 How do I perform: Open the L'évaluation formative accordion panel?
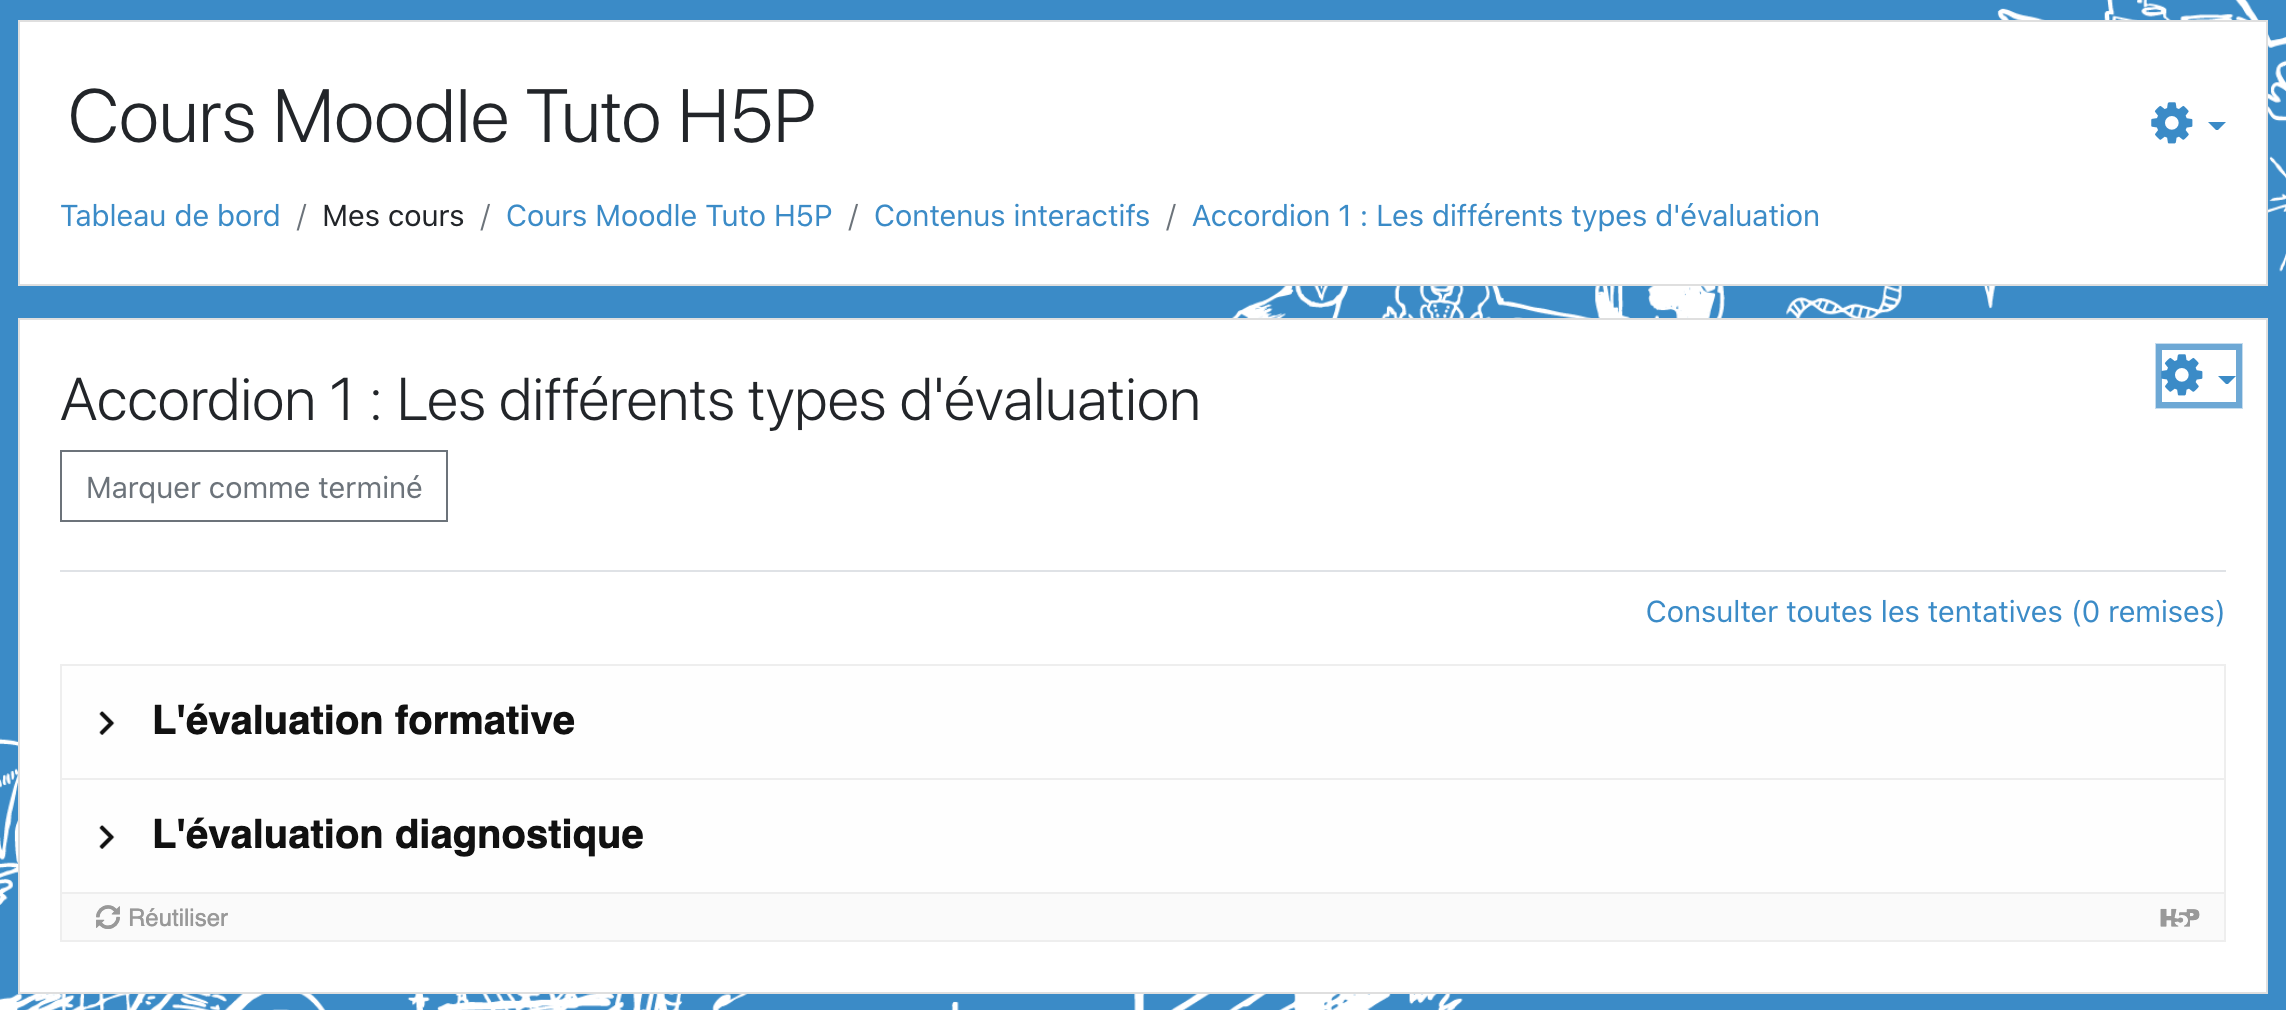click(364, 721)
